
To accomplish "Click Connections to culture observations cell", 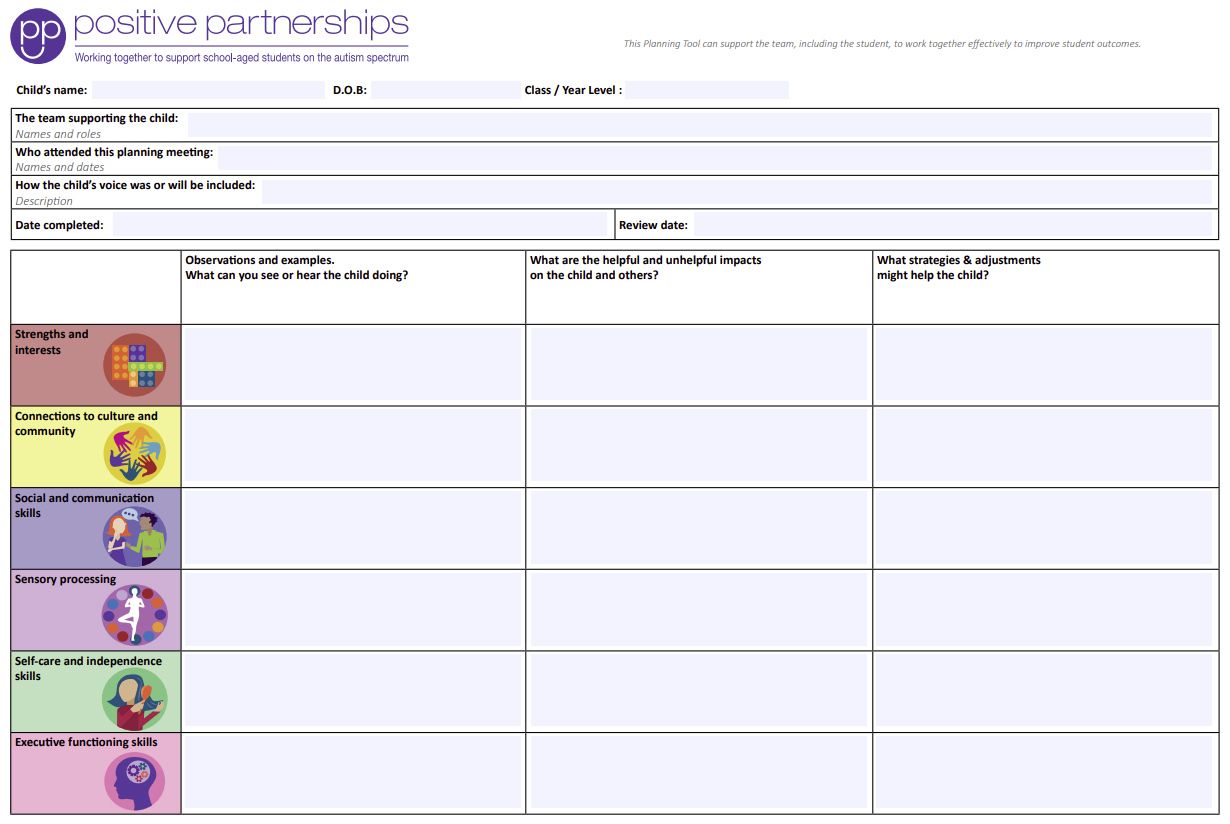I will (354, 447).
